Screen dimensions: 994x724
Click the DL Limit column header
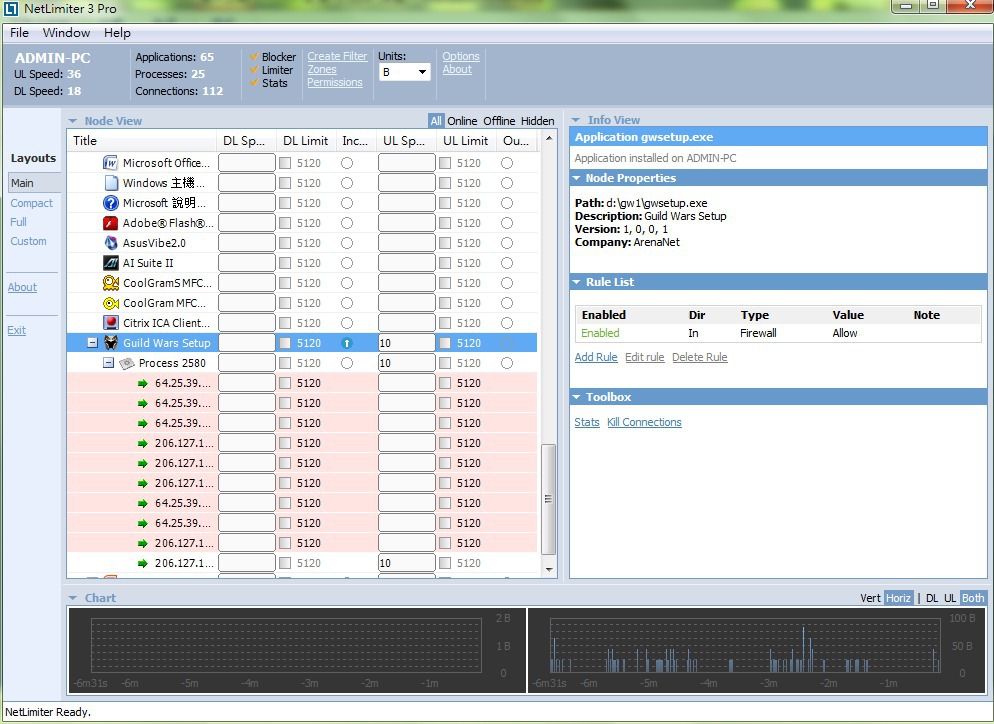(306, 141)
